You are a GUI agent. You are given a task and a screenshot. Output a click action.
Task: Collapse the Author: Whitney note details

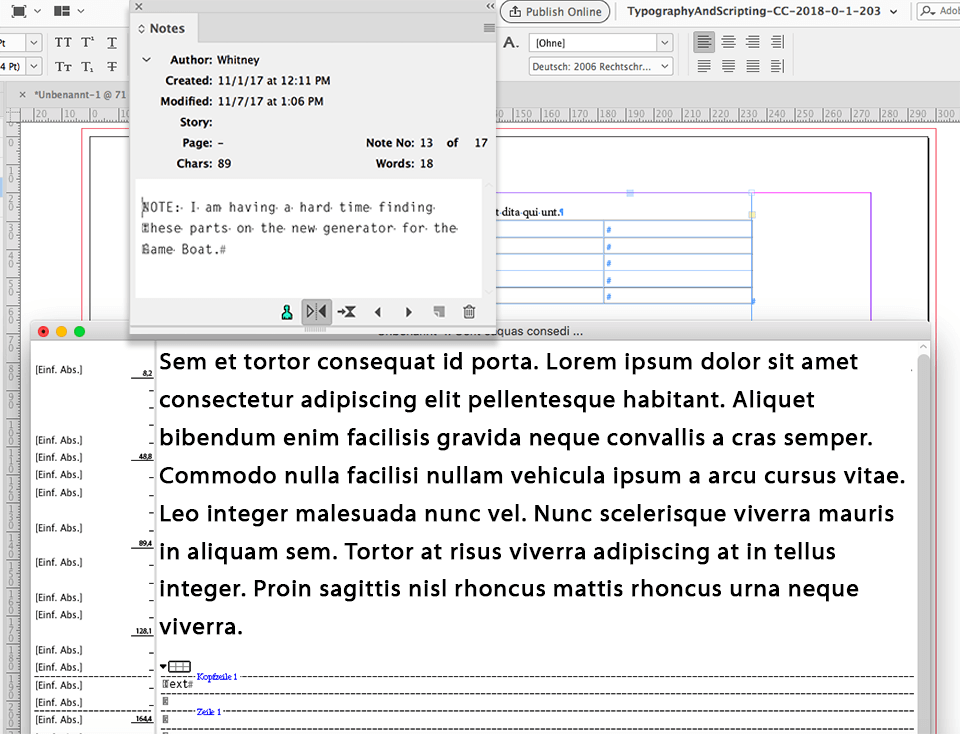coord(147,60)
